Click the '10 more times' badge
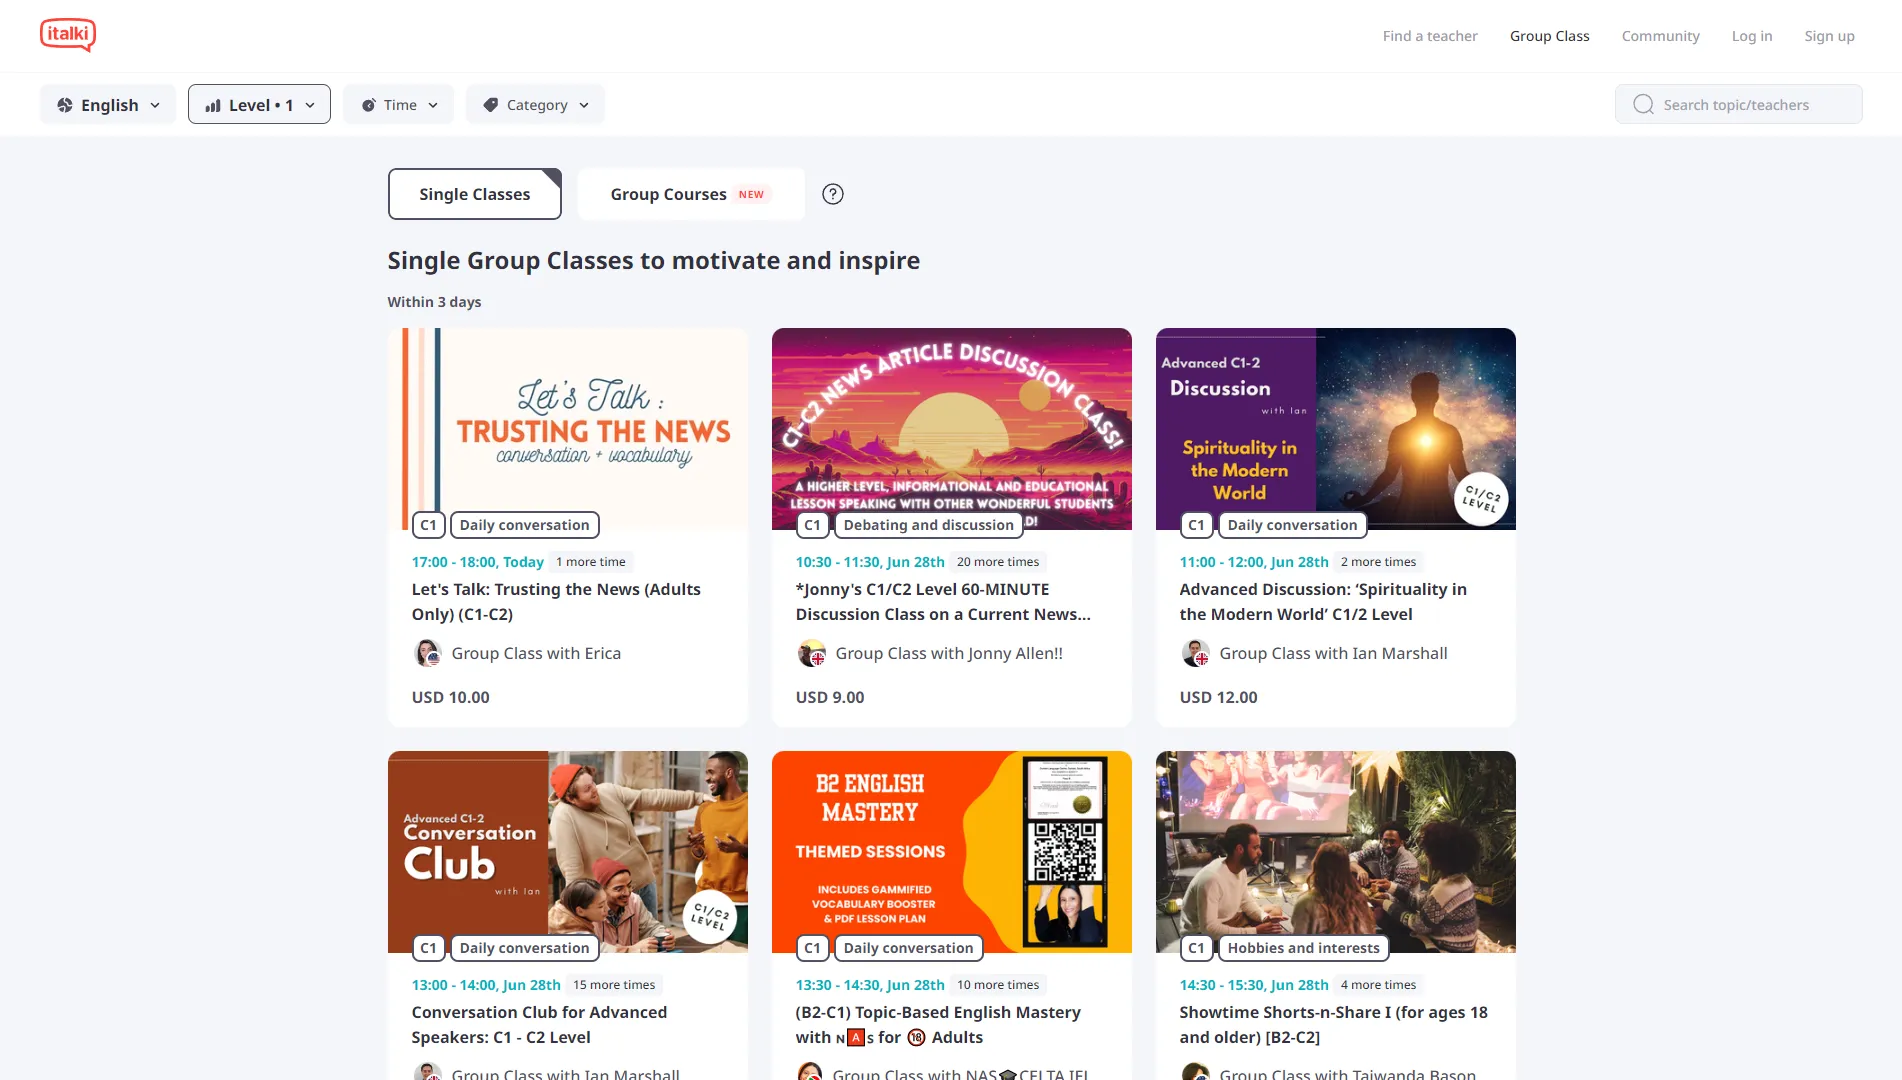 [x=998, y=985]
